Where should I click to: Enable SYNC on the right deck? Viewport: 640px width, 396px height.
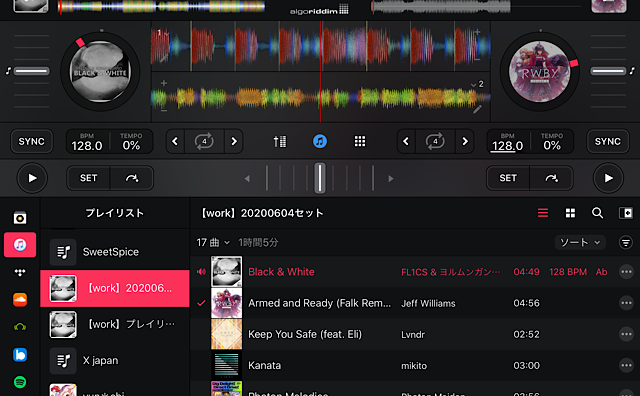(607, 141)
